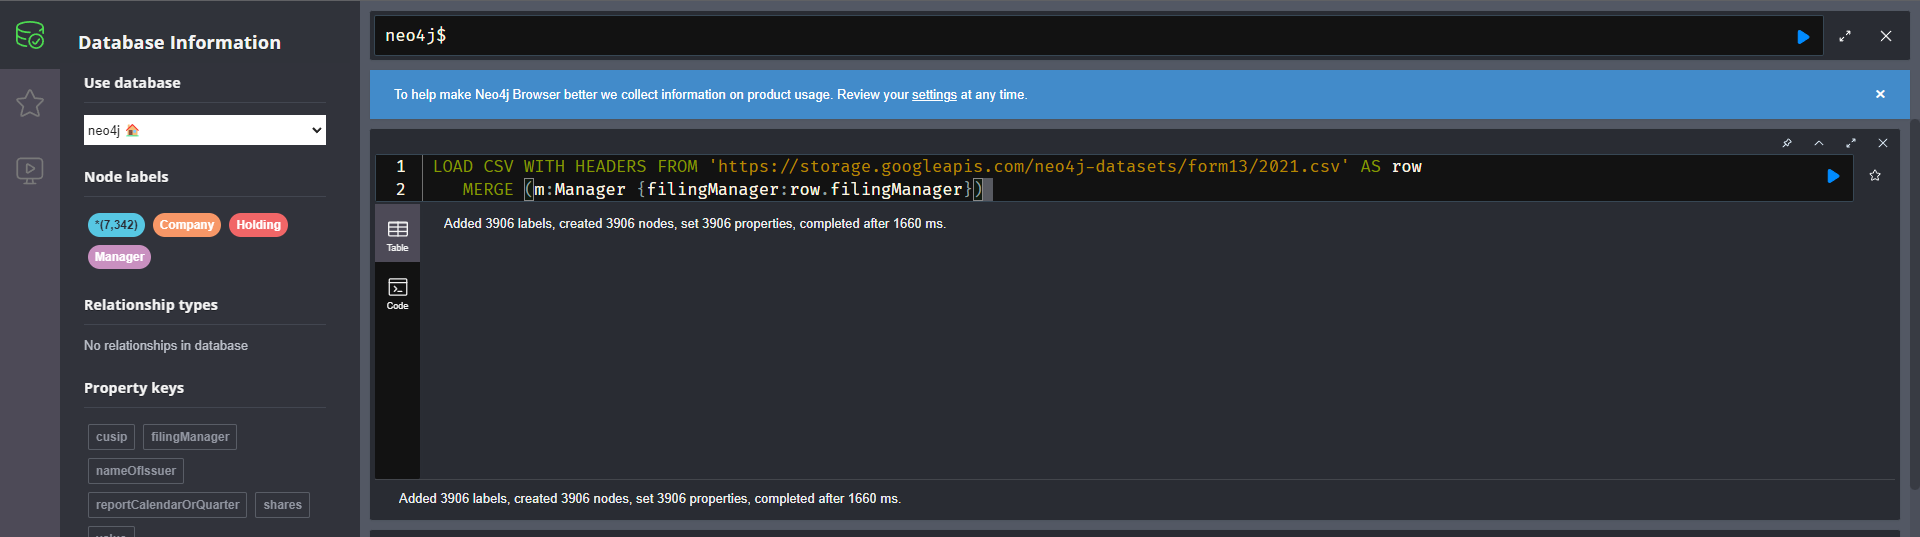Clear the top query editor with the X

(1886, 36)
